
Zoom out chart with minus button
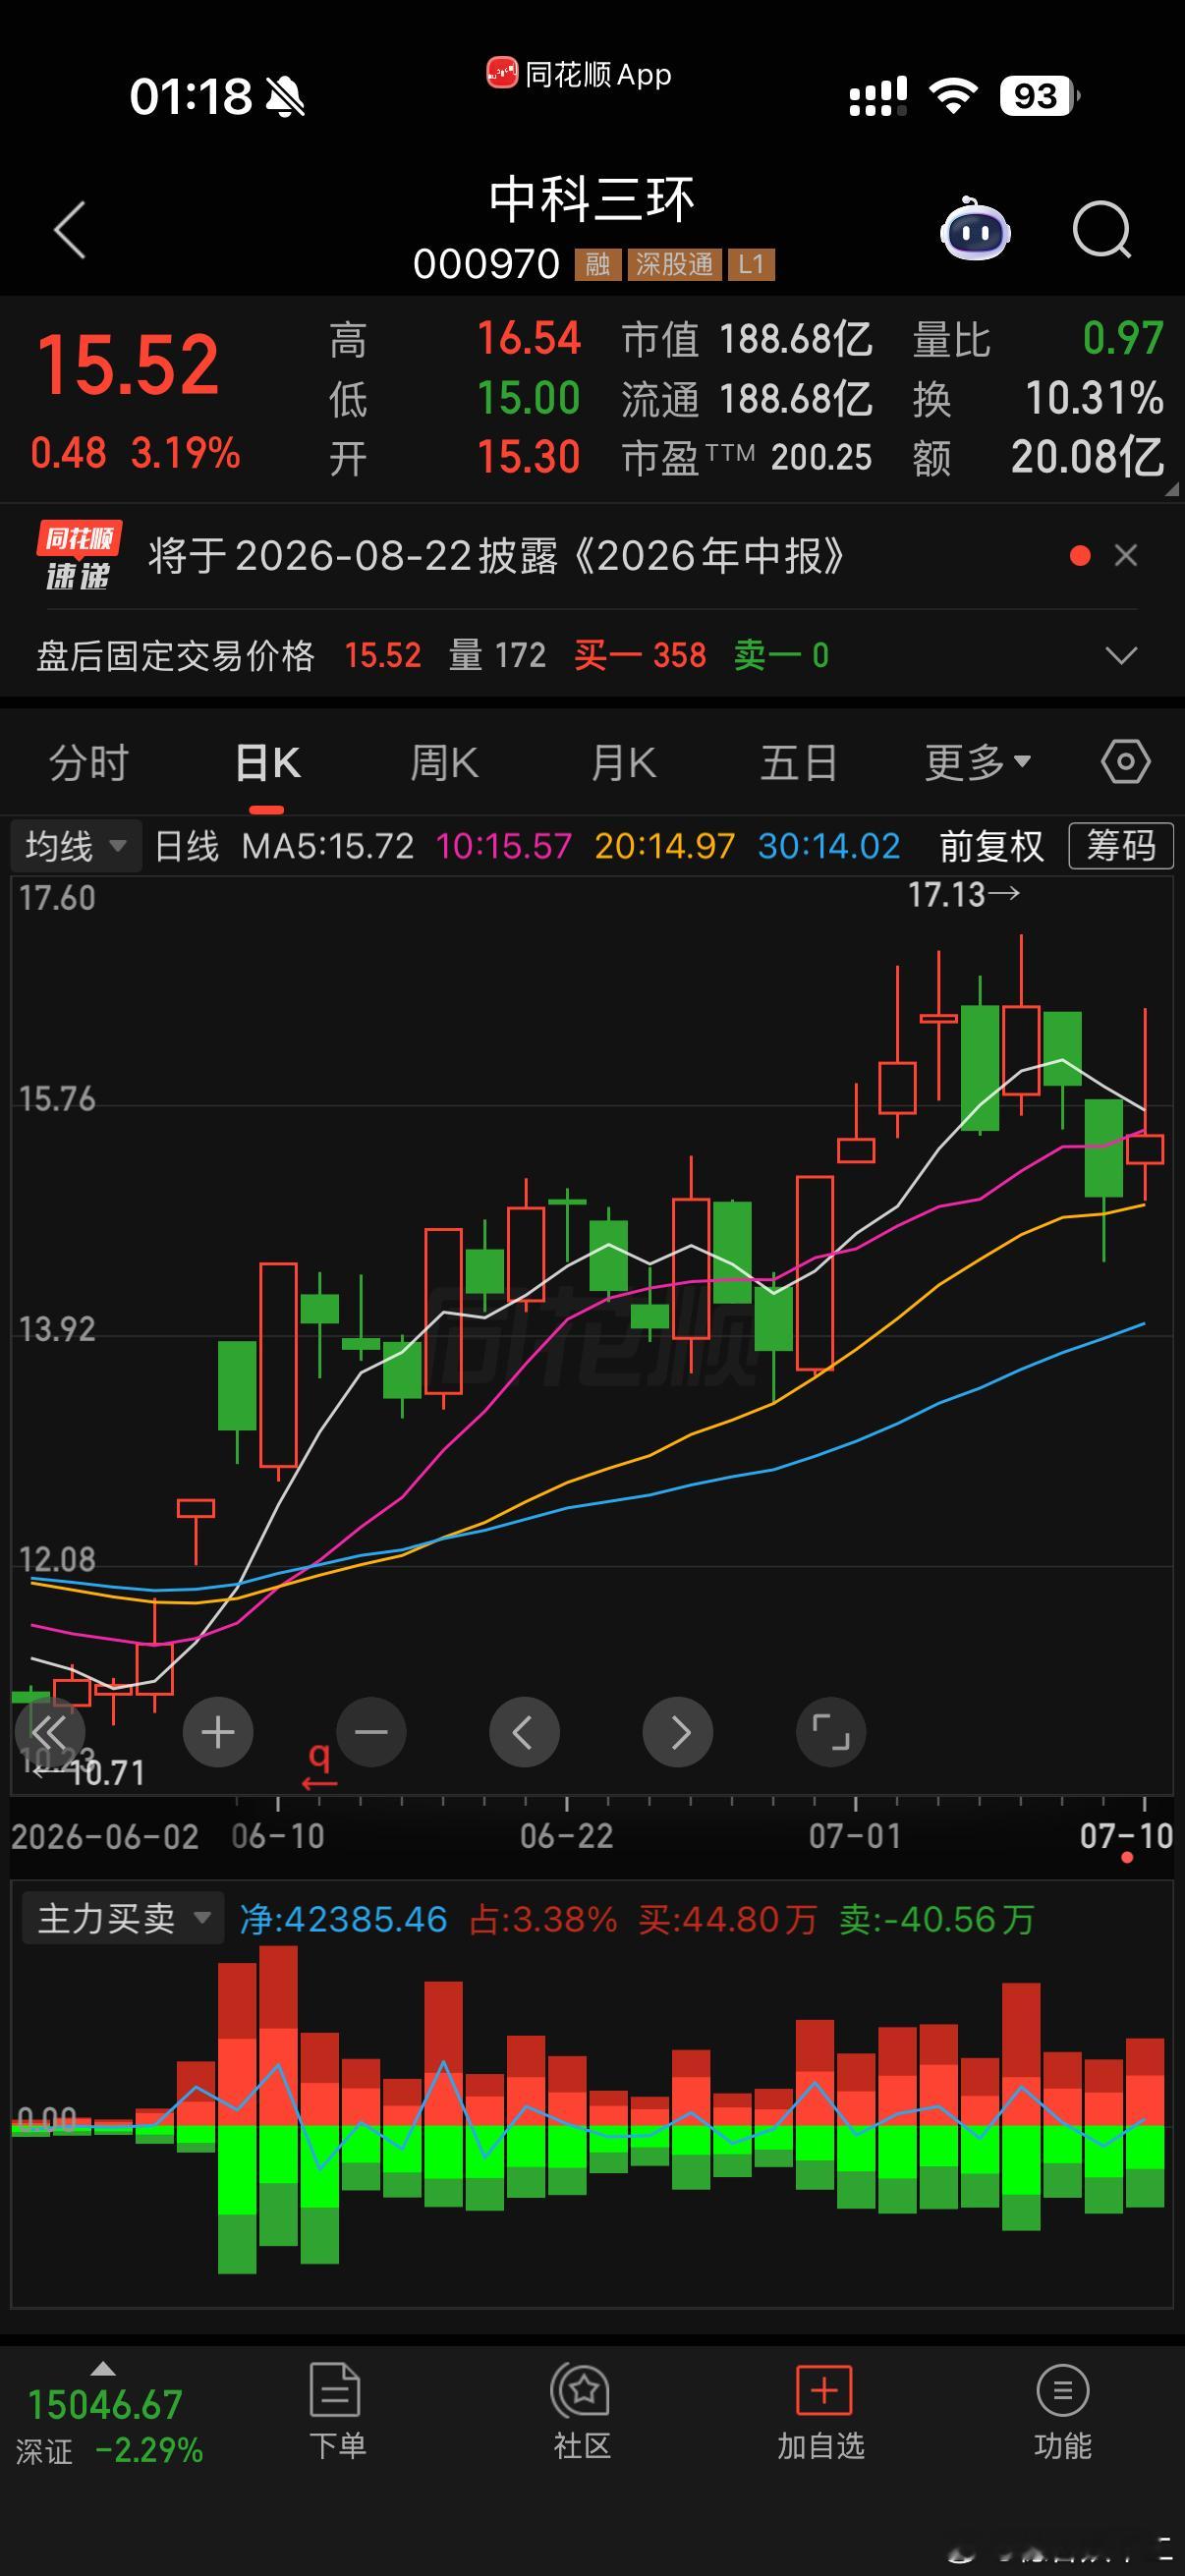(x=371, y=1732)
